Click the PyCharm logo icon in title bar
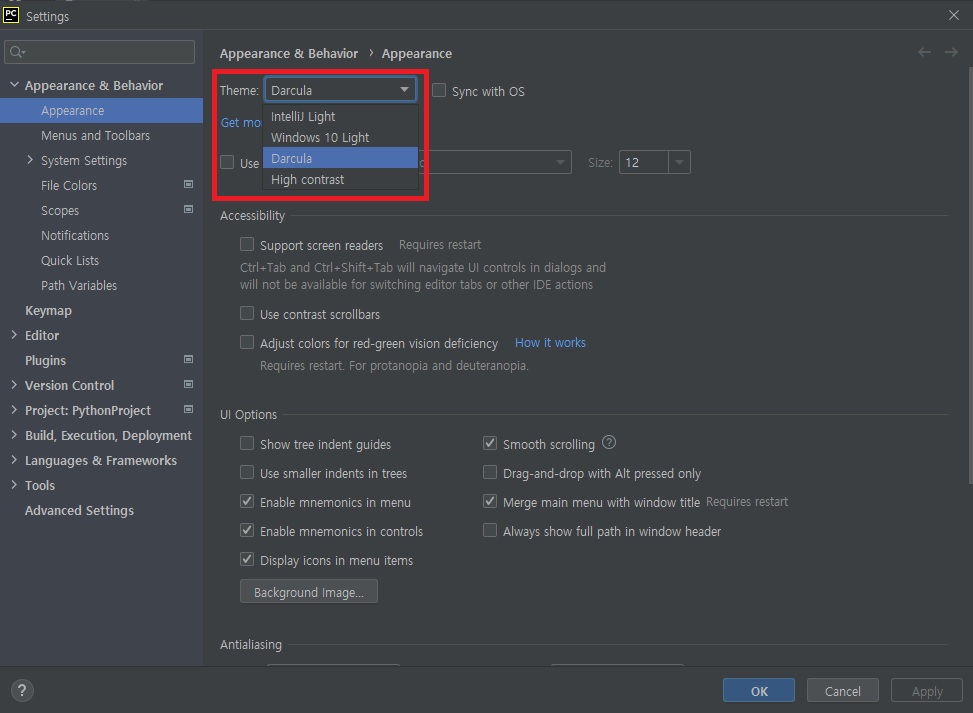The width and height of the screenshot is (973, 713). point(11,15)
